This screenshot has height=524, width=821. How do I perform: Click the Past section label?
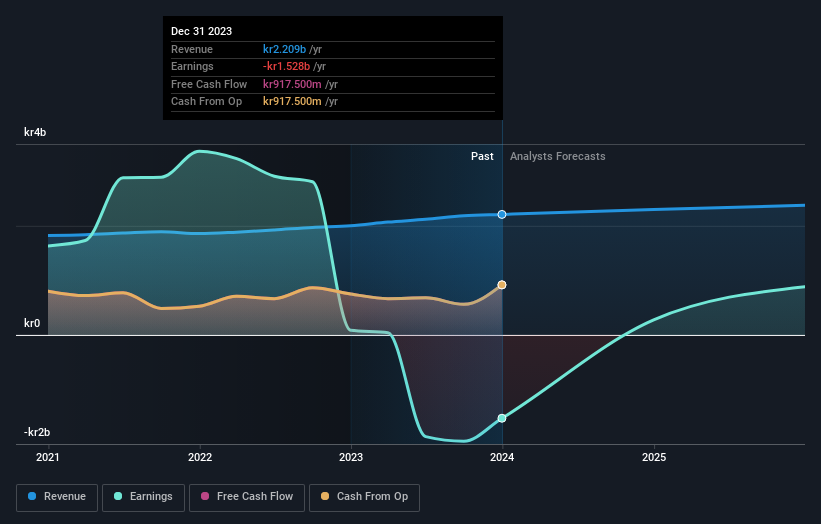tap(482, 156)
